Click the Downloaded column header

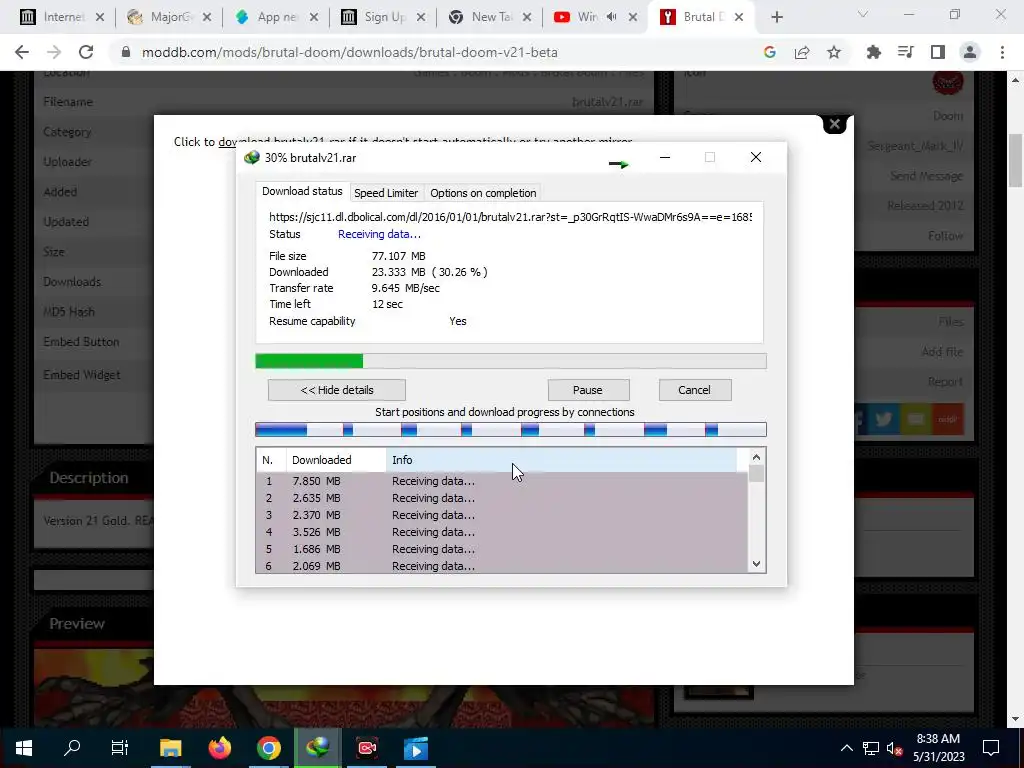click(x=336, y=460)
